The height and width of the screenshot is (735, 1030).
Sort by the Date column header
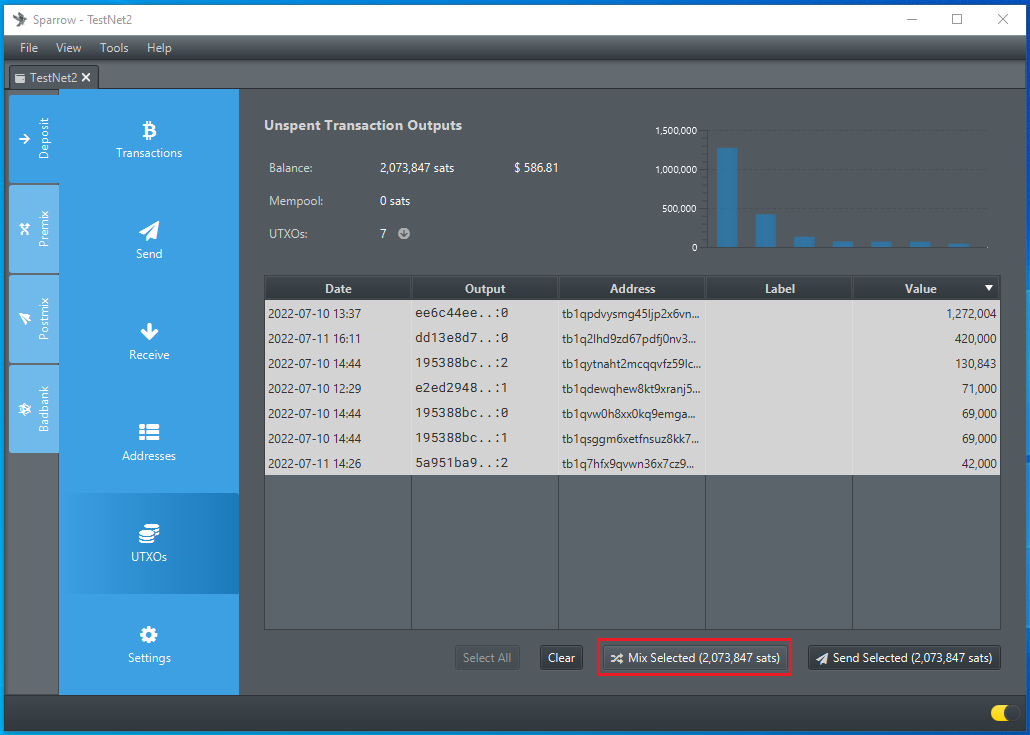338,288
